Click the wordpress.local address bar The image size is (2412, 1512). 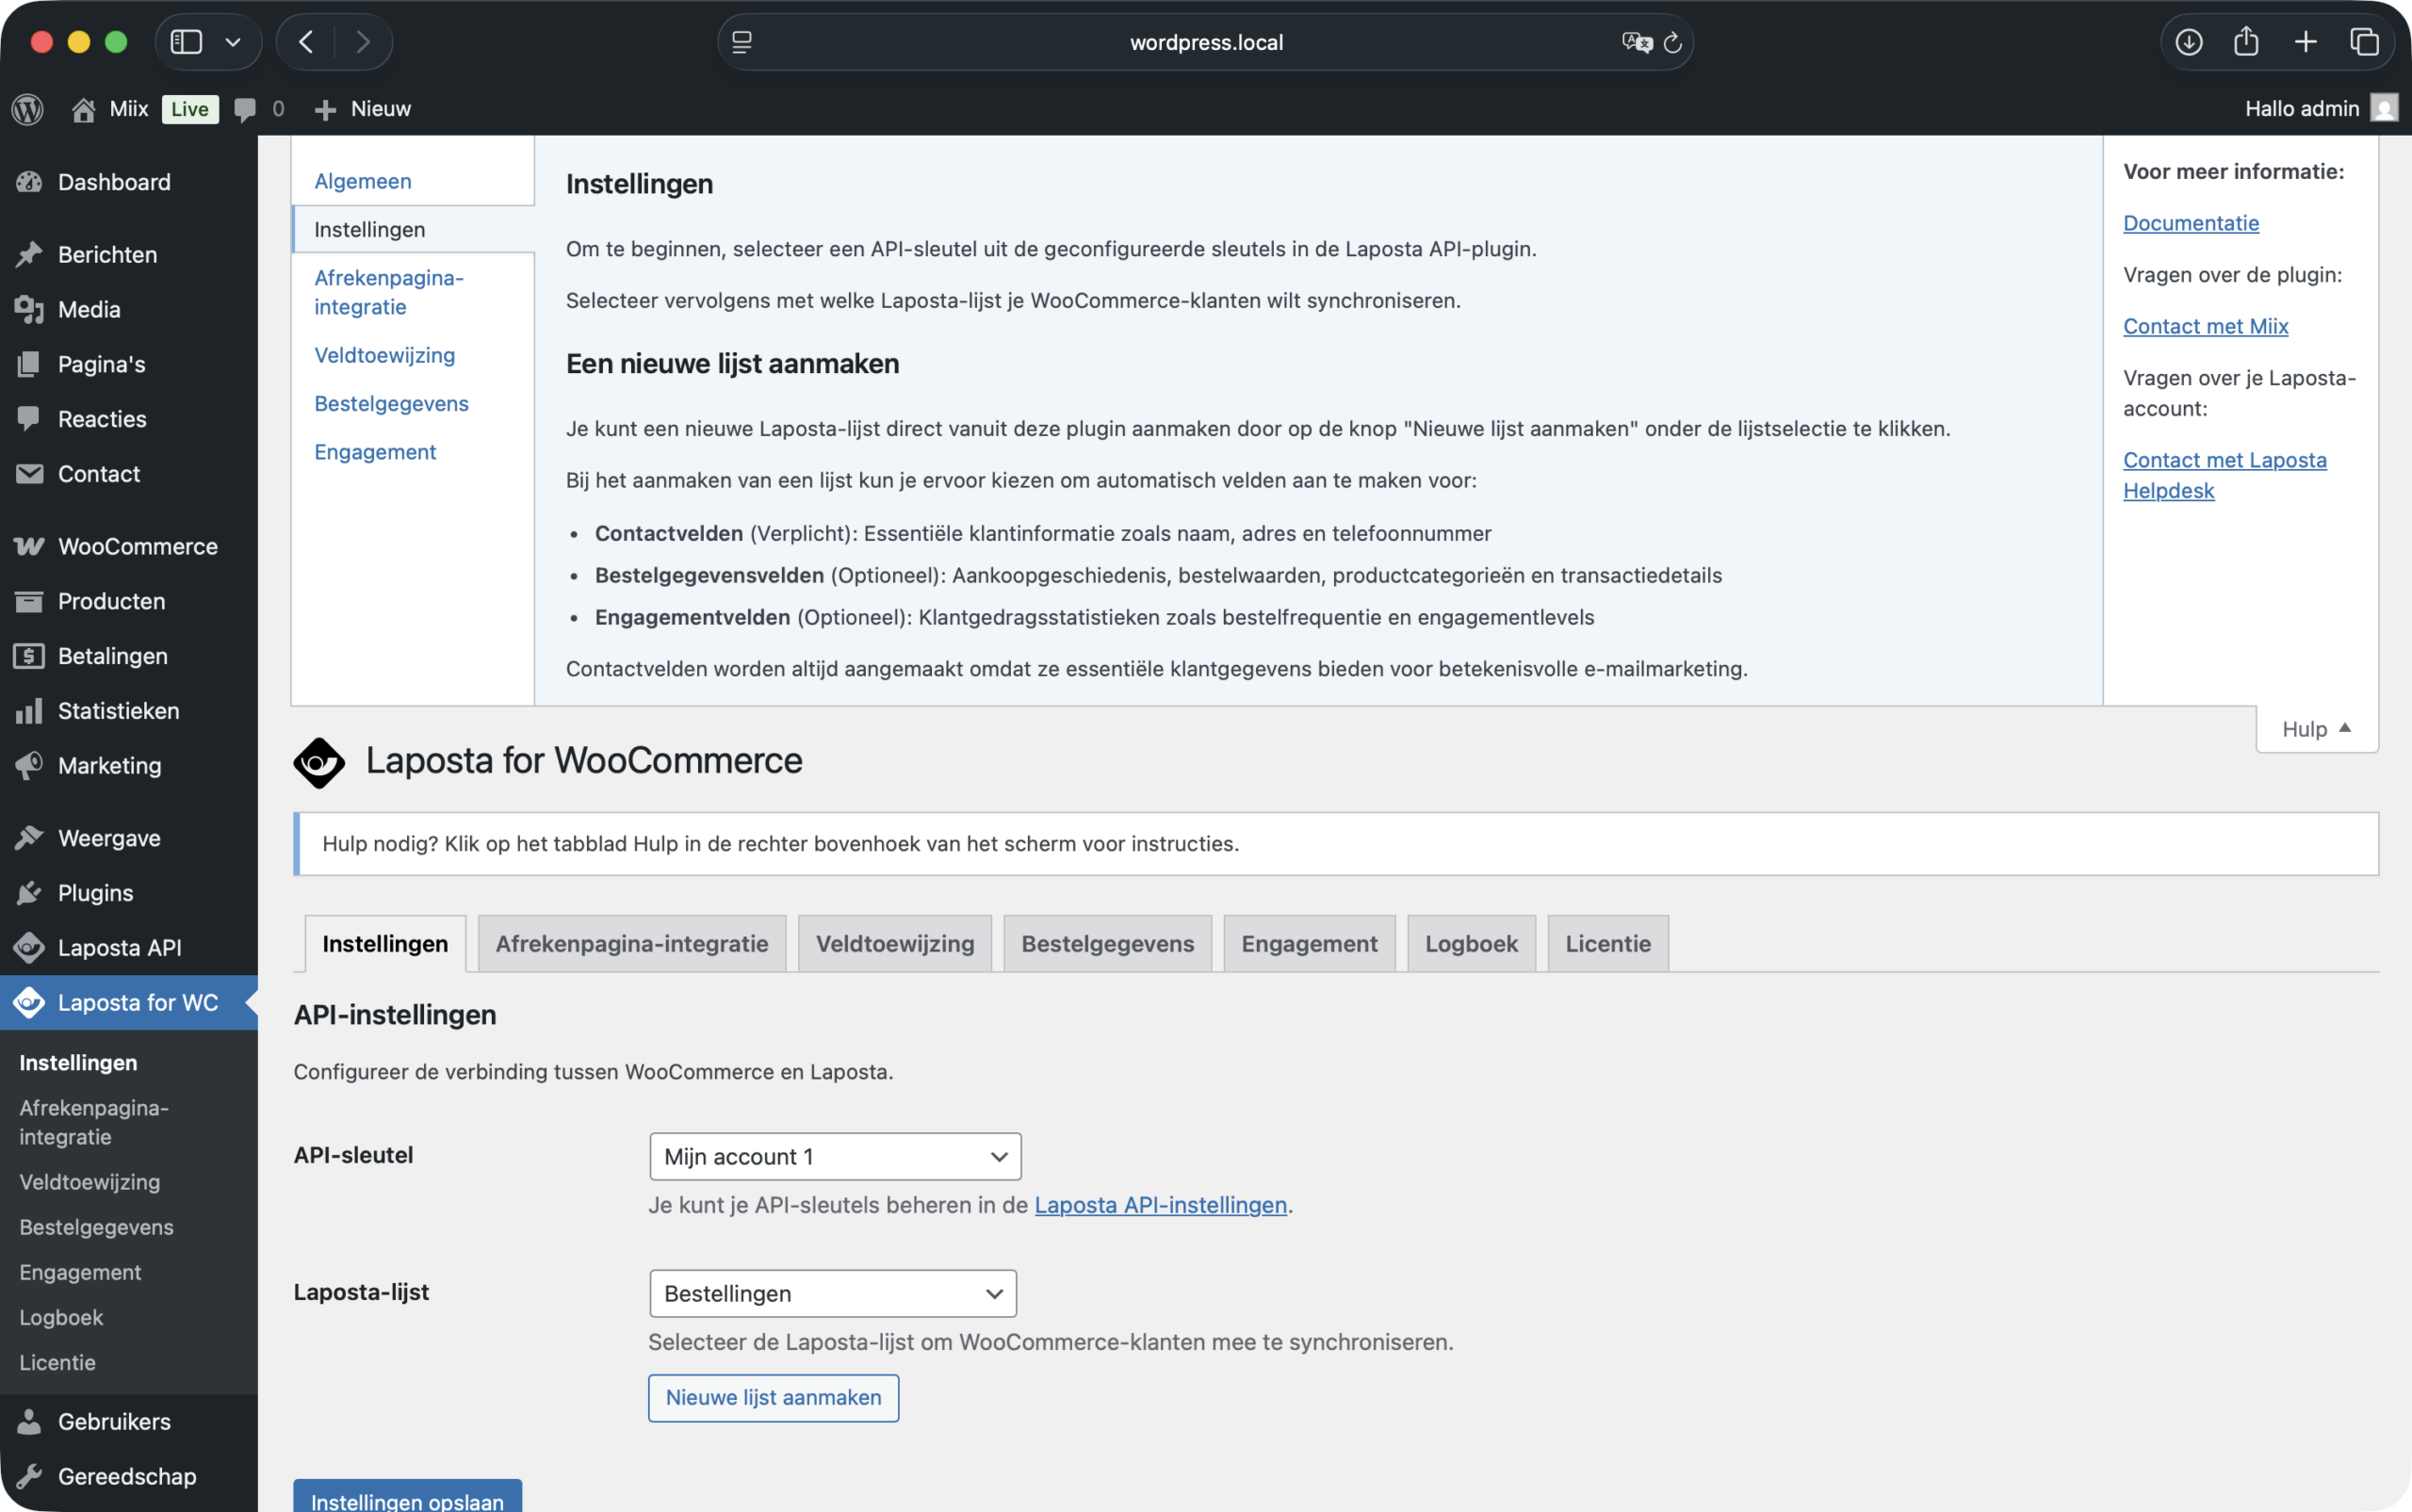1206,42
